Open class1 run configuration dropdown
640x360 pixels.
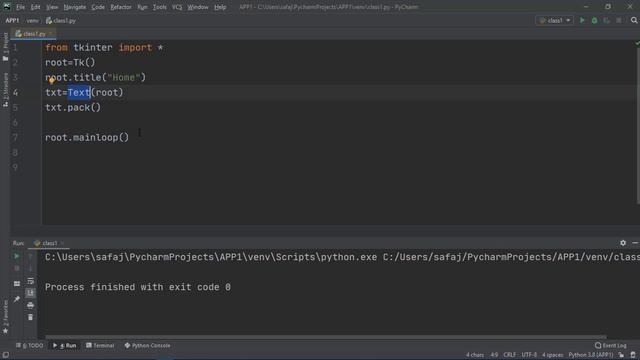554,20
